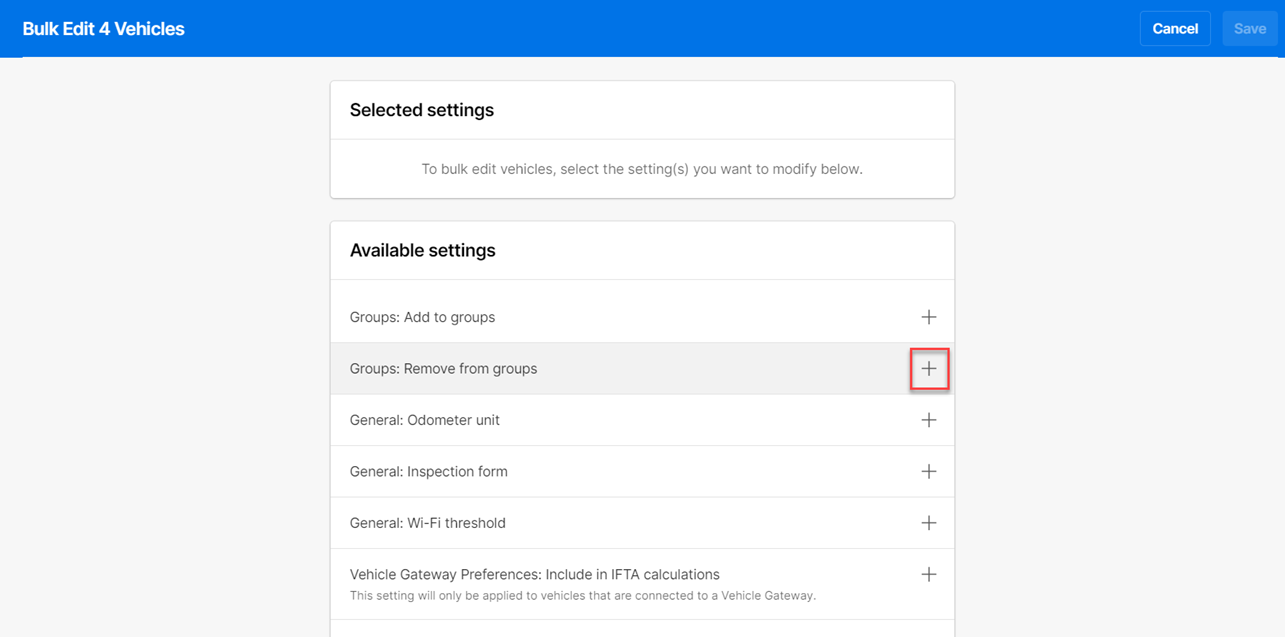The height and width of the screenshot is (637, 1285).
Task: Select the General: Wi-Fi threshold row
Action: click(640, 522)
